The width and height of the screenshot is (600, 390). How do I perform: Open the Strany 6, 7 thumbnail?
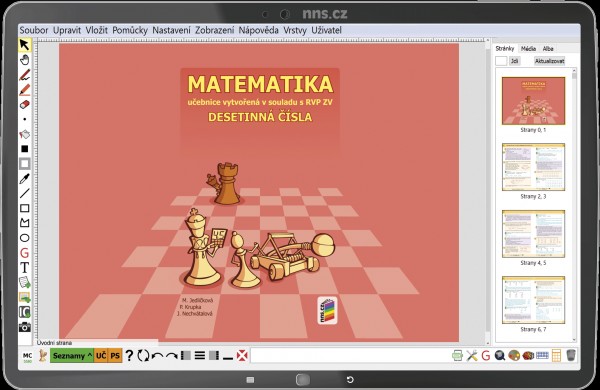pos(533,300)
